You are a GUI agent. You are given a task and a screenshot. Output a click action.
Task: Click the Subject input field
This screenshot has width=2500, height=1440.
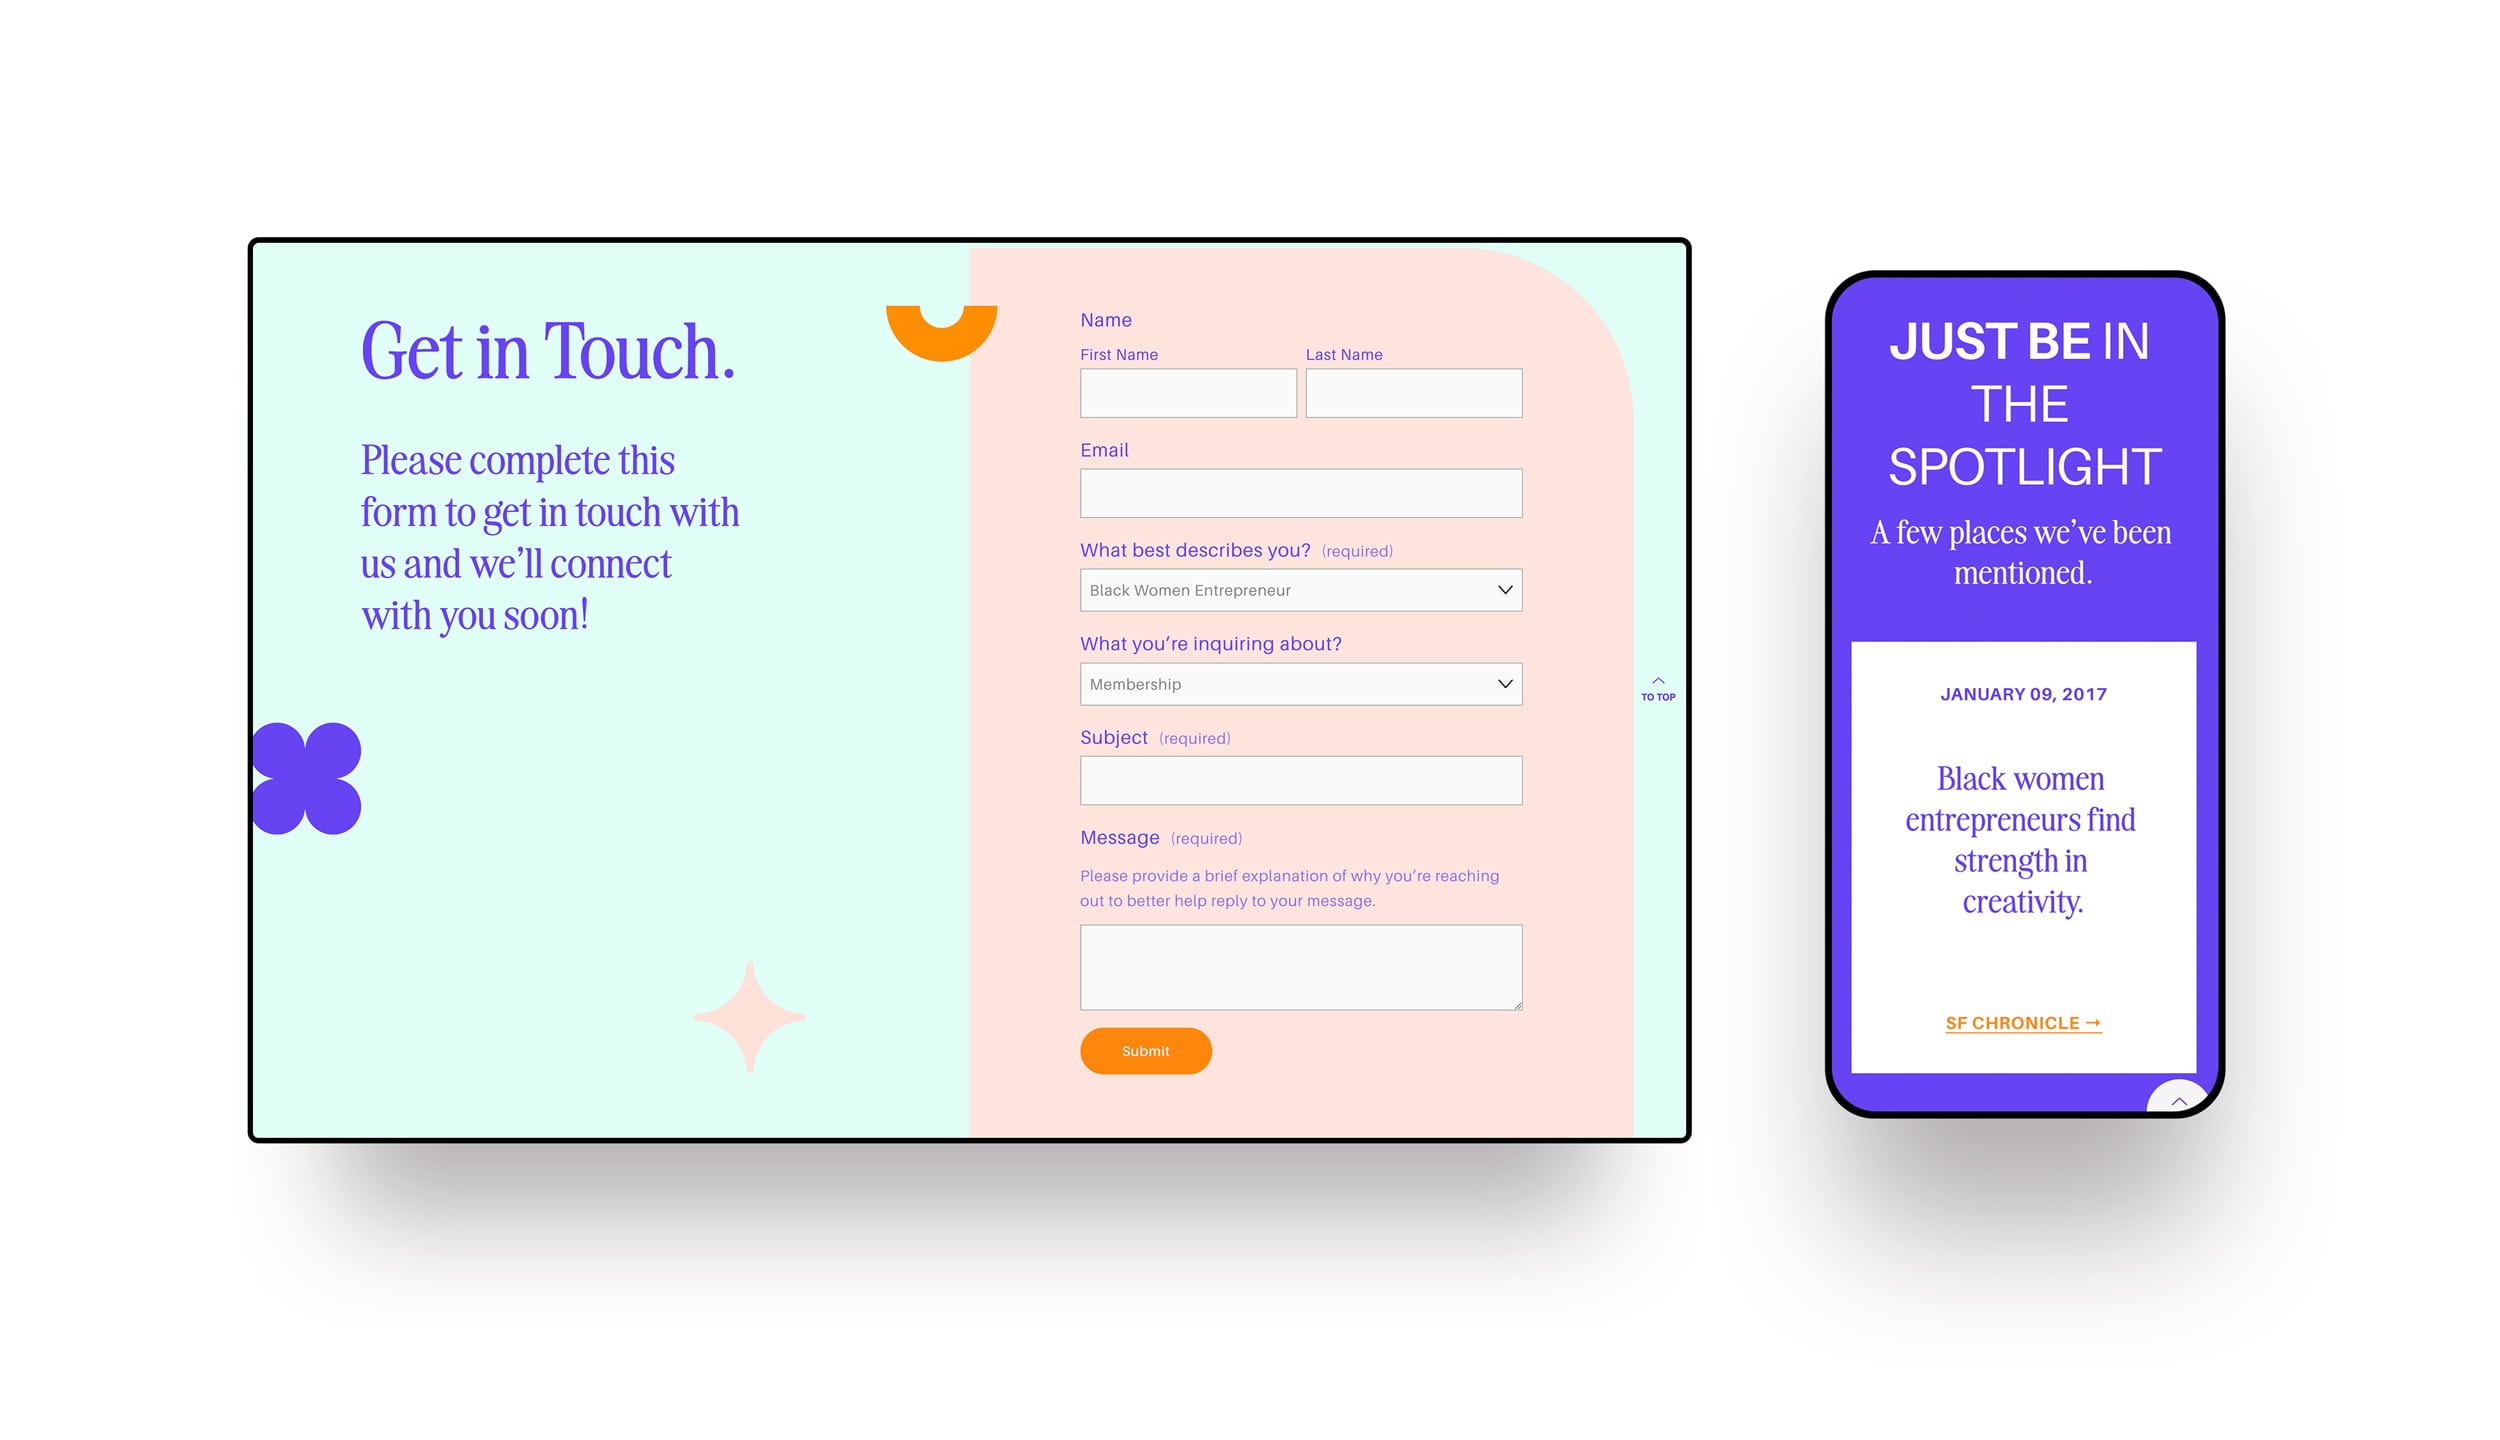coord(1300,781)
